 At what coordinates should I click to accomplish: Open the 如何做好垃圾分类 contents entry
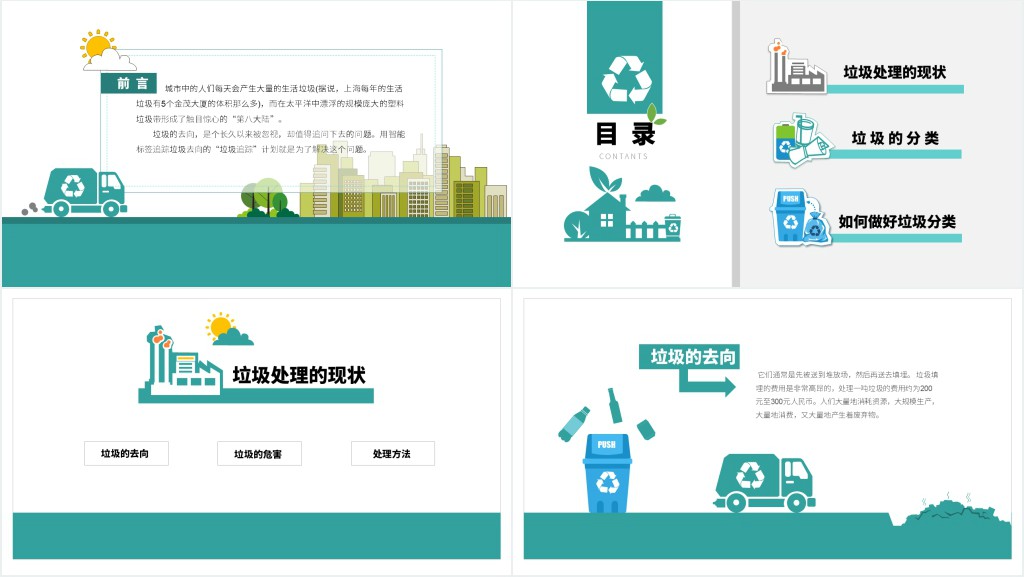tap(897, 222)
